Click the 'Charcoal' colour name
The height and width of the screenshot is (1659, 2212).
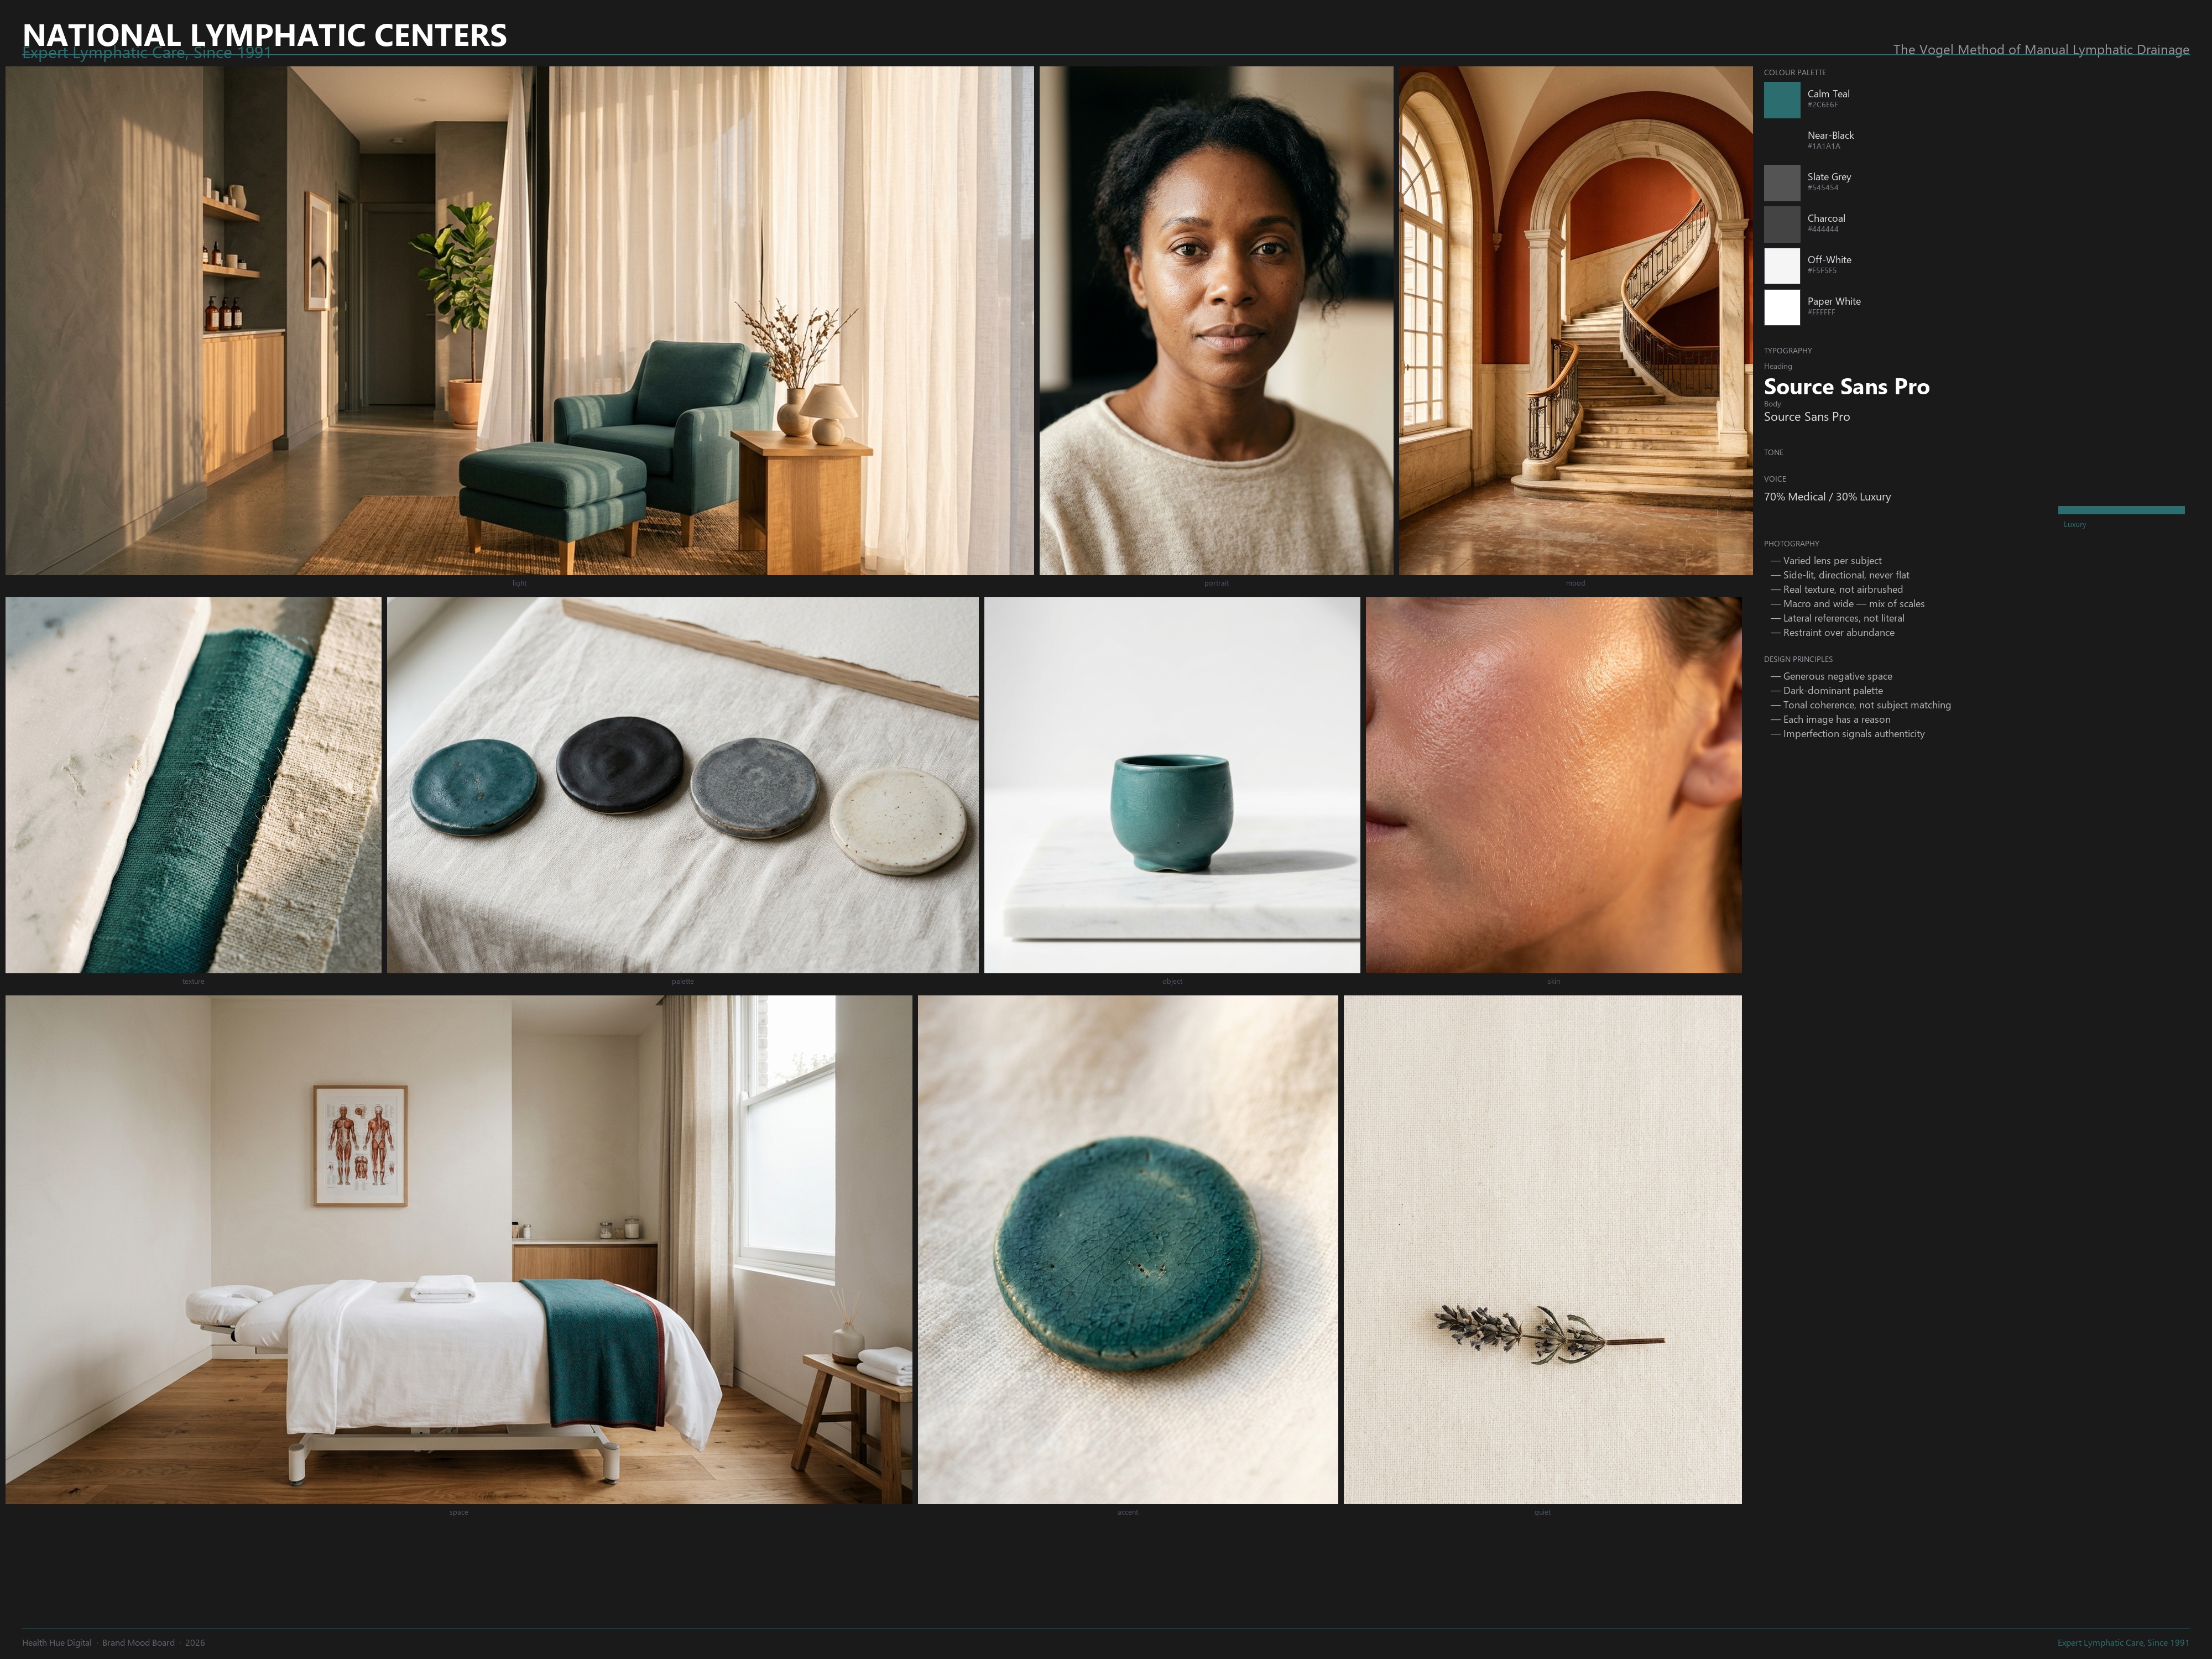pos(1826,218)
